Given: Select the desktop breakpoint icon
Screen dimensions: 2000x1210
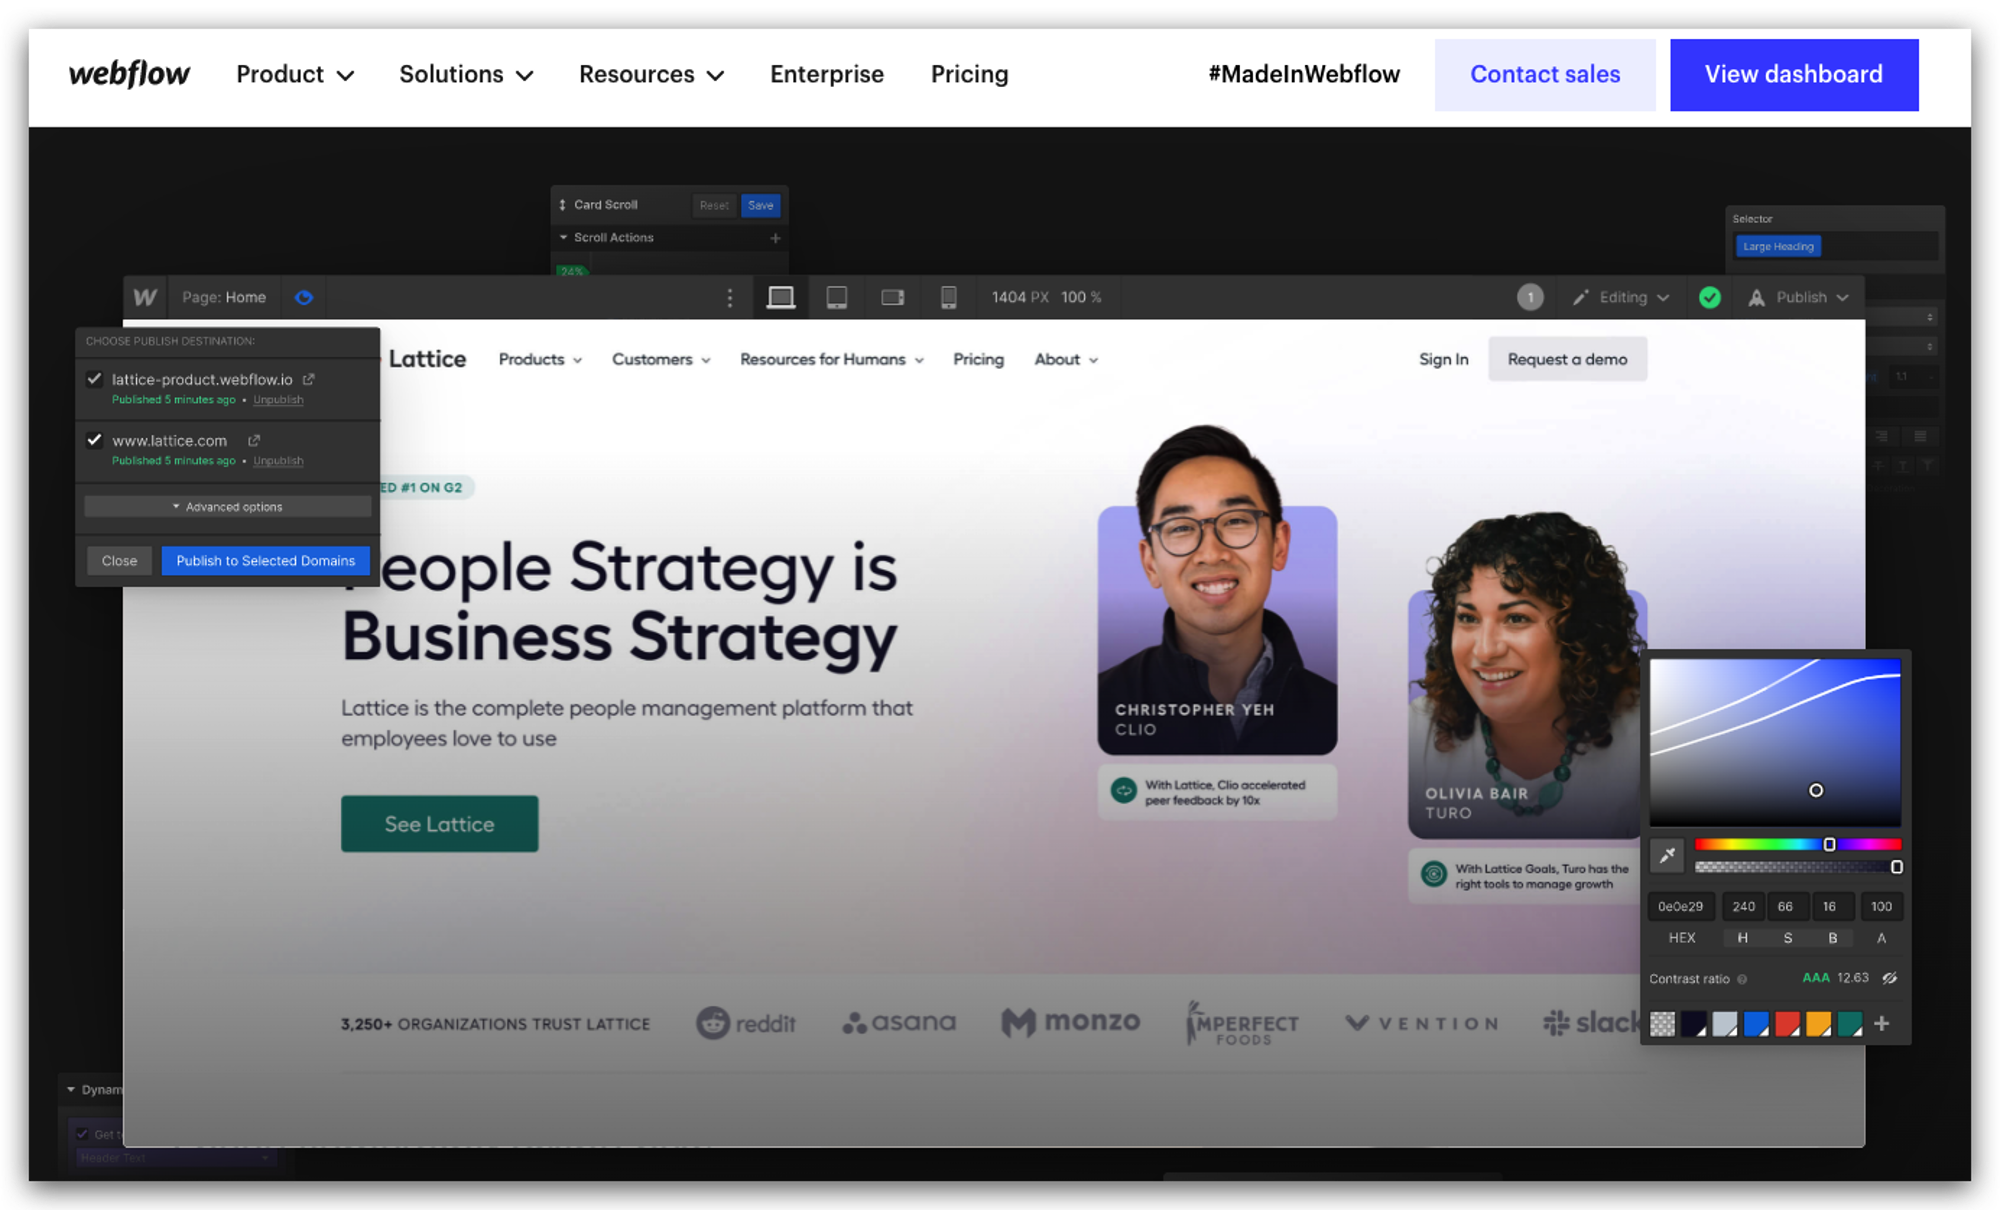Looking at the screenshot, I should click(780, 297).
